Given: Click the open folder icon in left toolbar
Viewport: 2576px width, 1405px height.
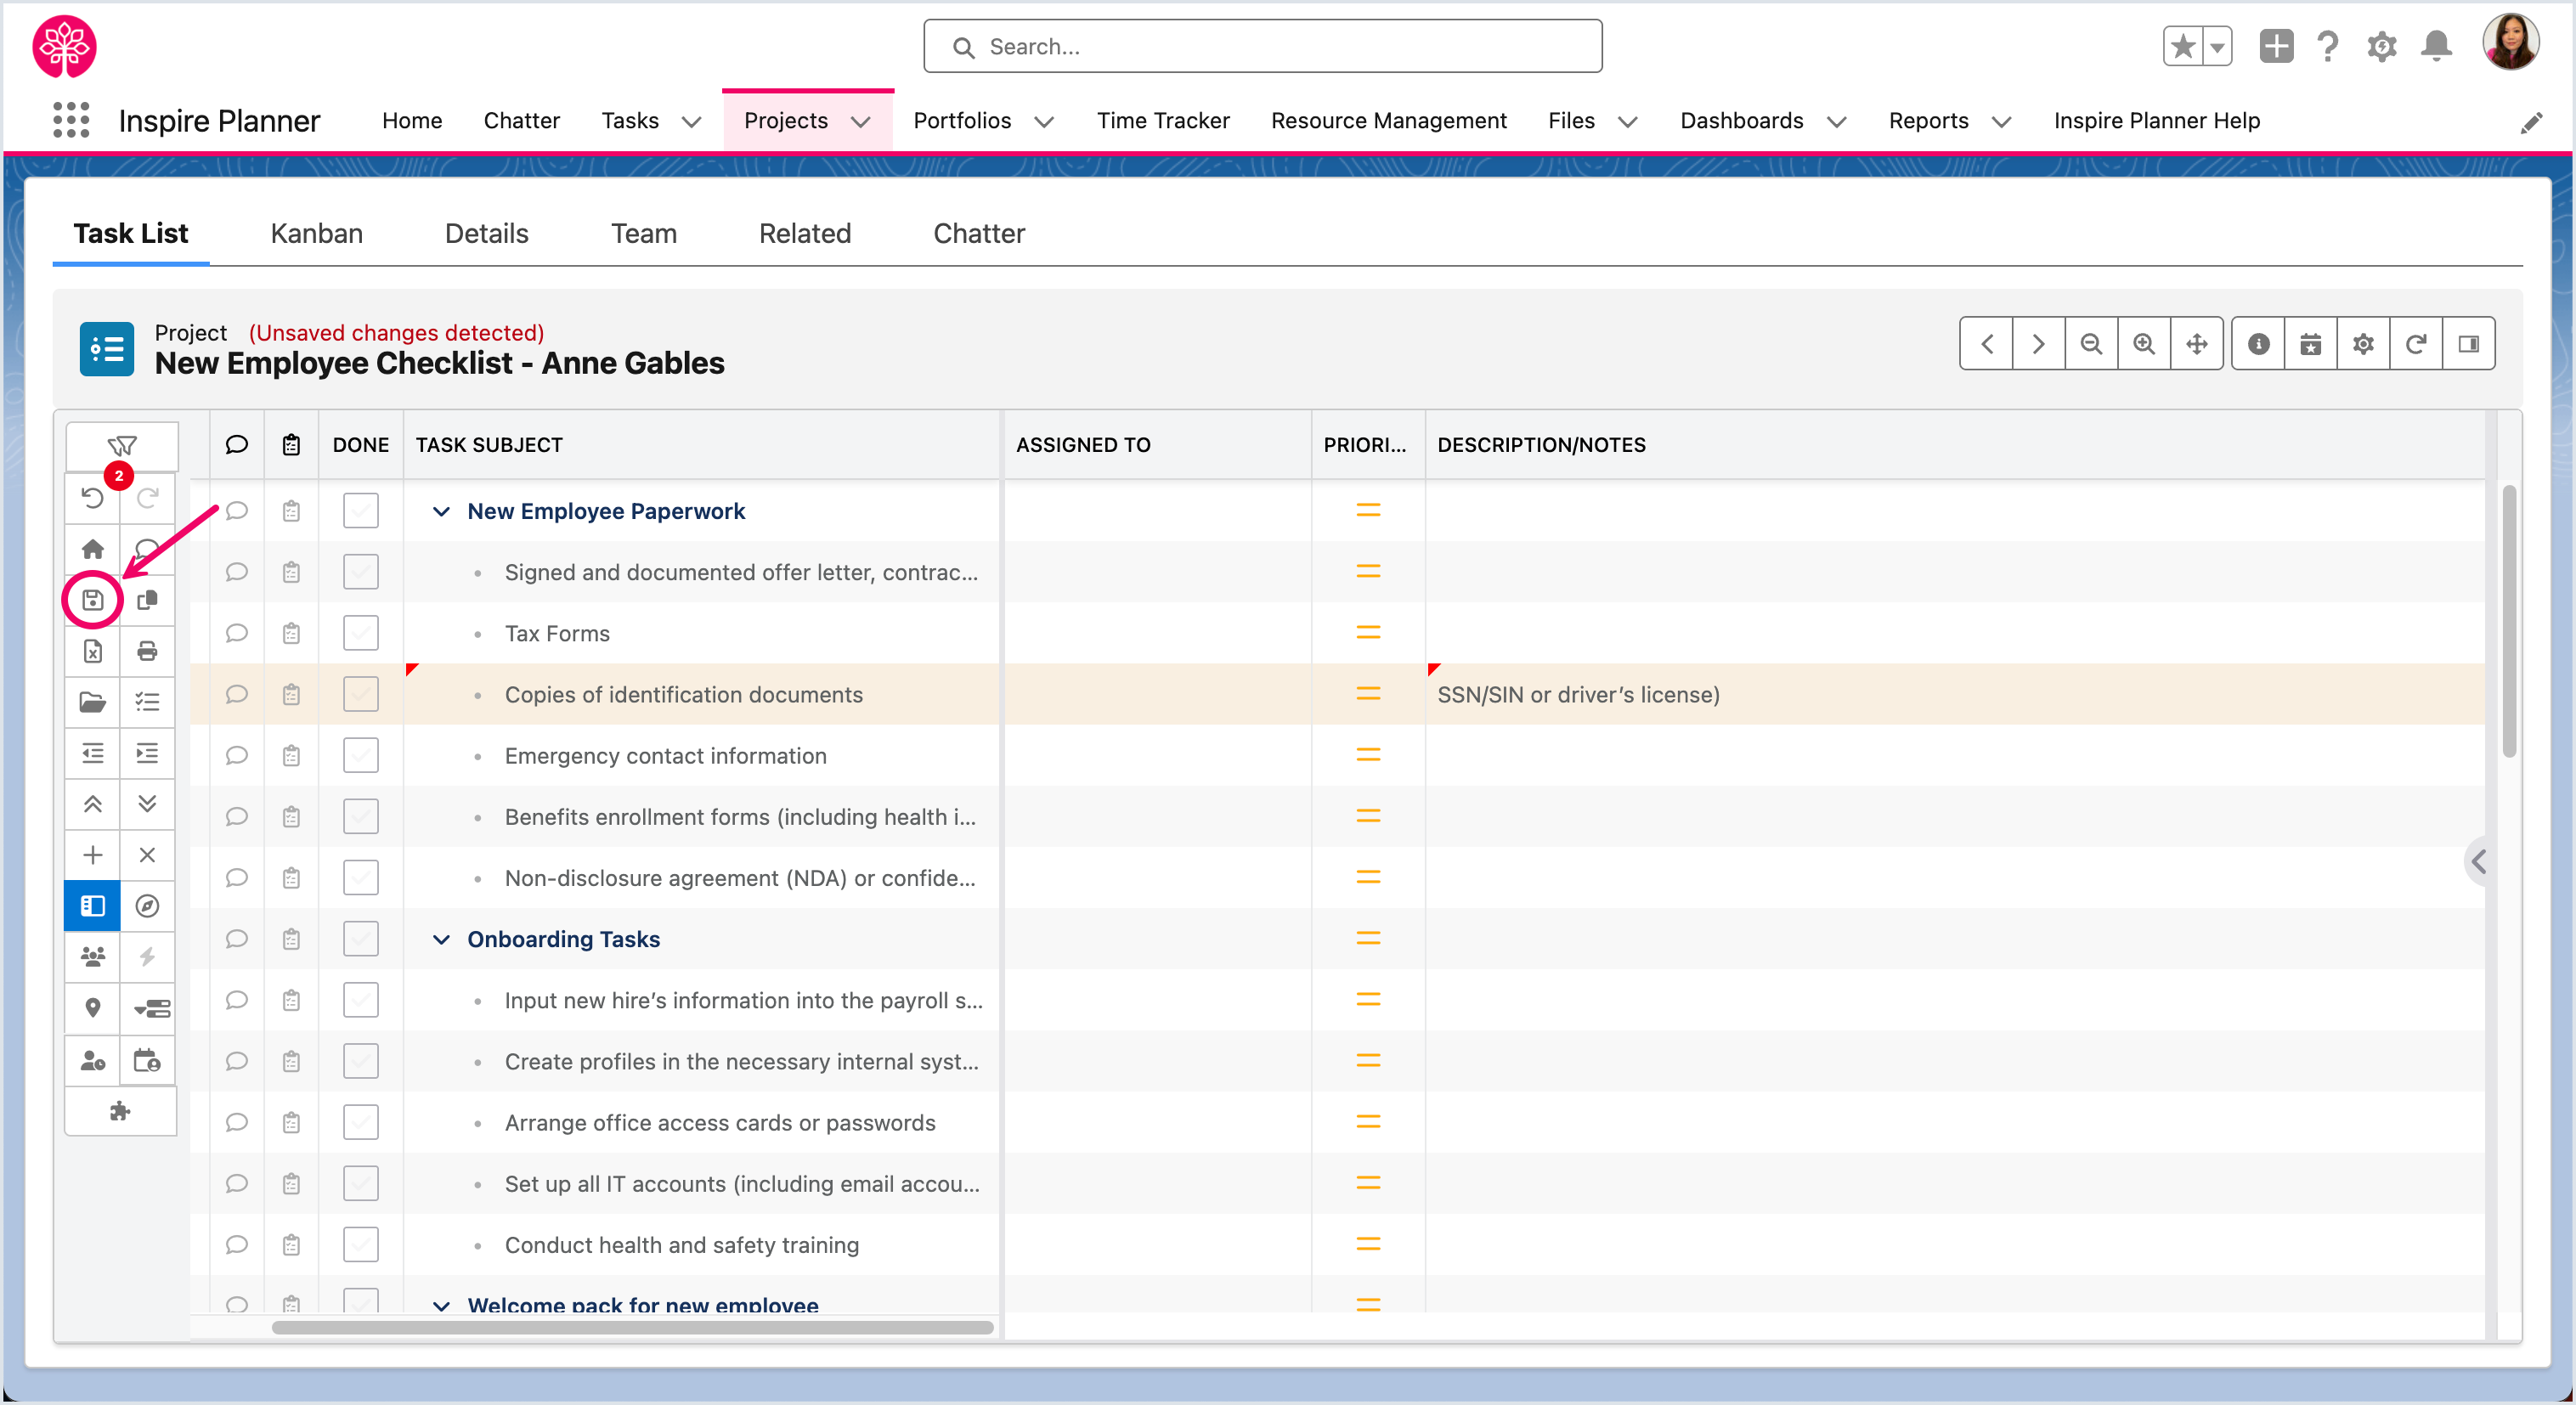Looking at the screenshot, I should [x=92, y=702].
